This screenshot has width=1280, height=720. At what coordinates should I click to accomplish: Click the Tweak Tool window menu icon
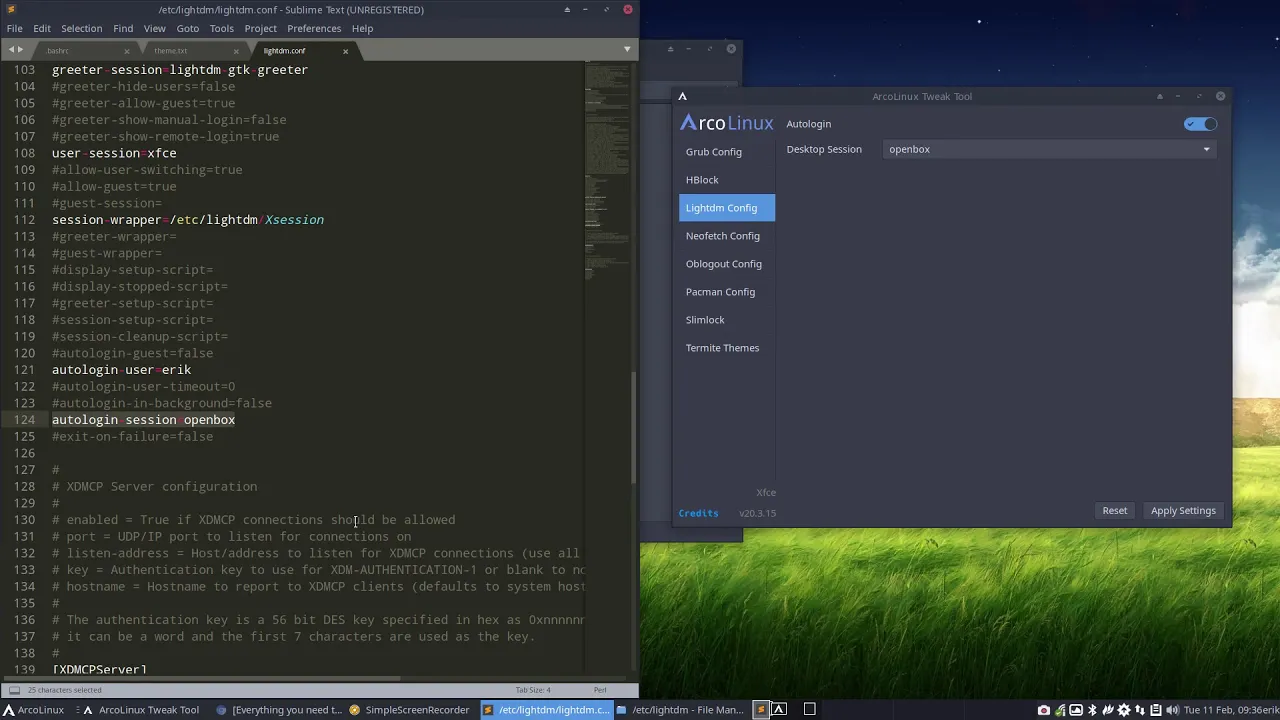[682, 96]
